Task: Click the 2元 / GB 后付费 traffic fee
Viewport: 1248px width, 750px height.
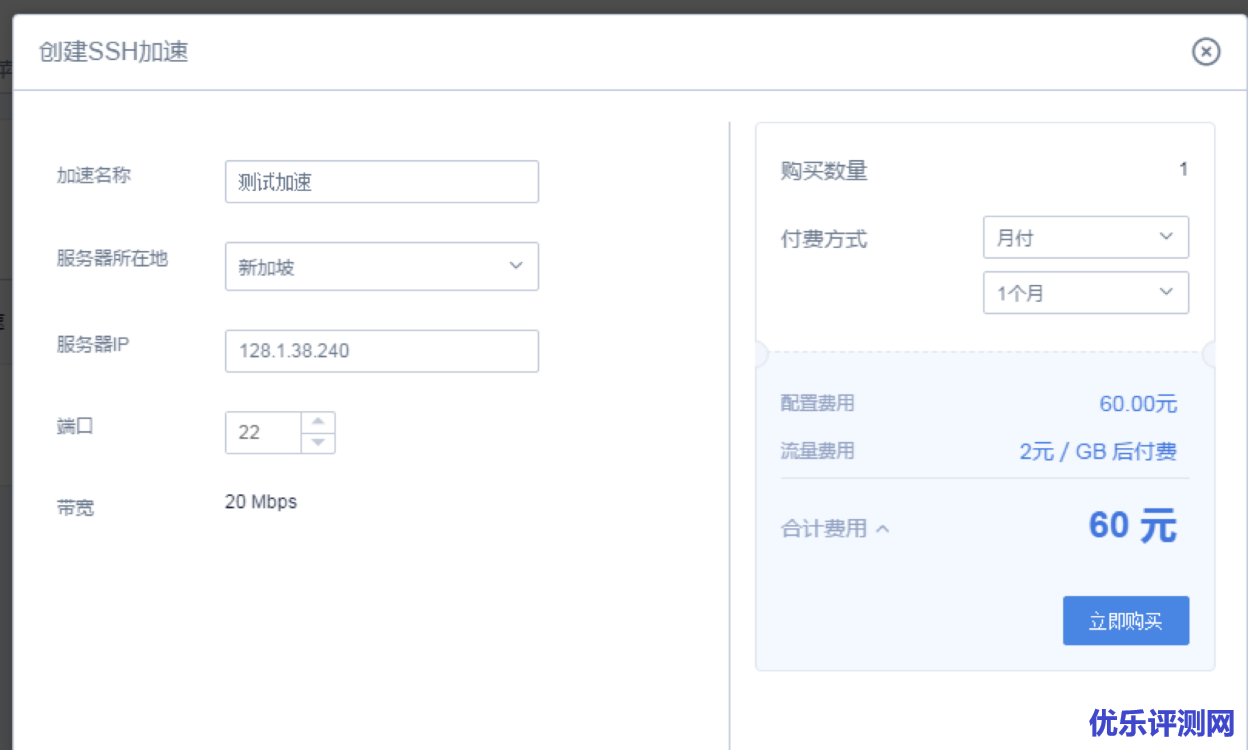Action: pyautogui.click(x=1098, y=451)
